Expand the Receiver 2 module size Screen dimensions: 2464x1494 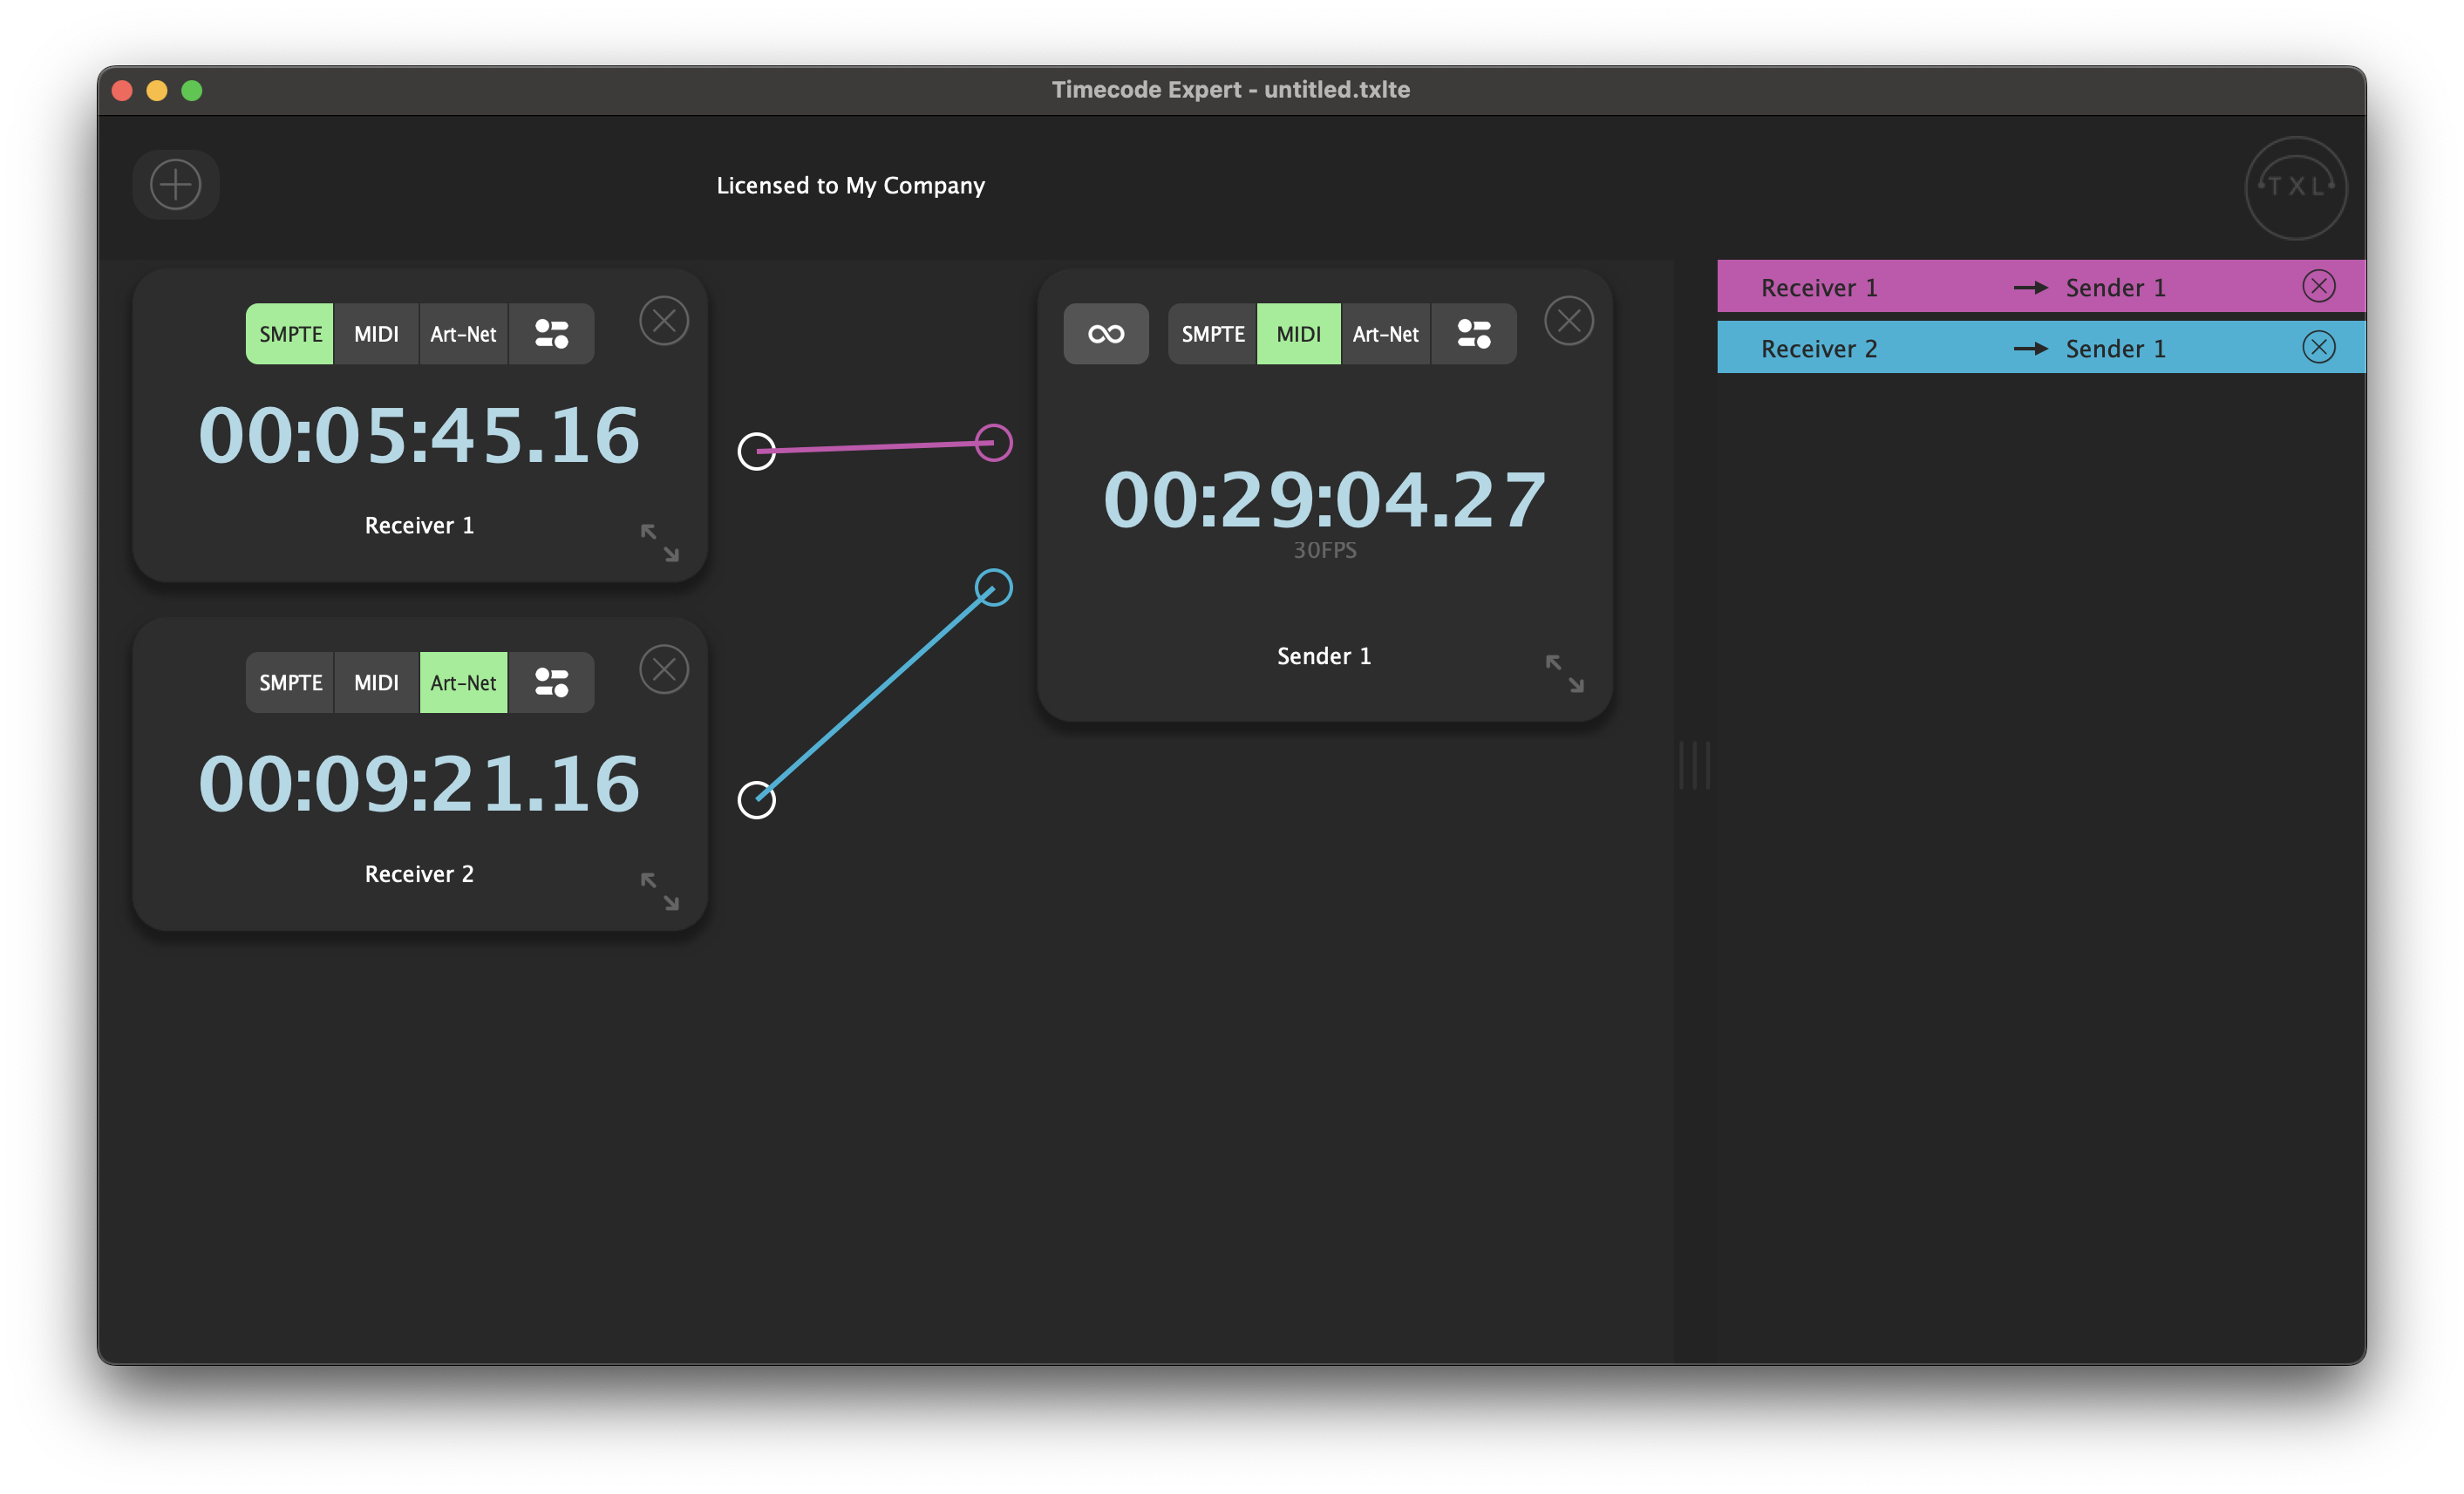click(x=660, y=891)
